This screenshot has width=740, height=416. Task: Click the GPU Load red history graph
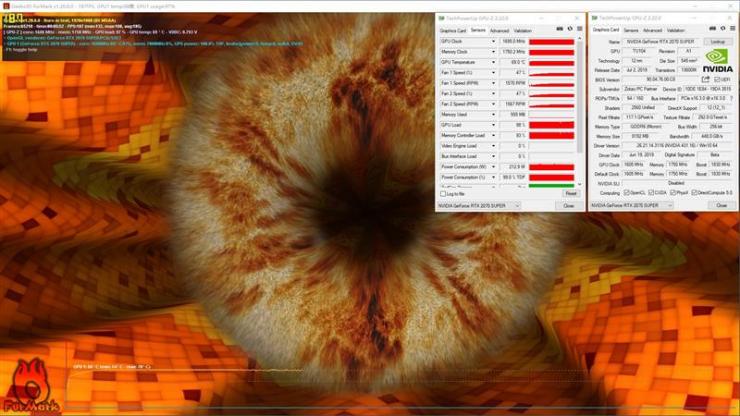[x=551, y=125]
